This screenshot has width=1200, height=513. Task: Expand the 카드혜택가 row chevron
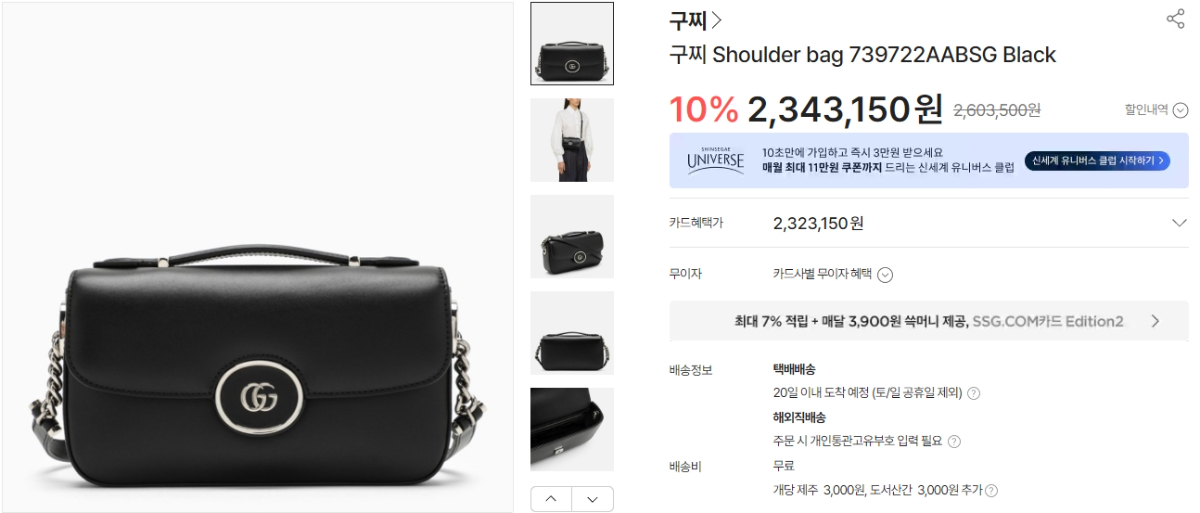pyautogui.click(x=1179, y=223)
